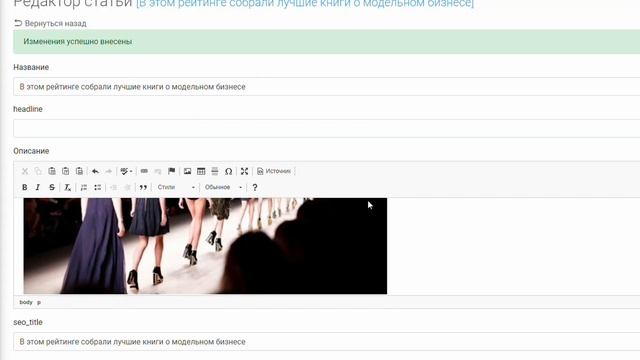Open the Стили dropdown
Image resolution: width=640 pixels, height=360 pixels.
[x=176, y=187]
